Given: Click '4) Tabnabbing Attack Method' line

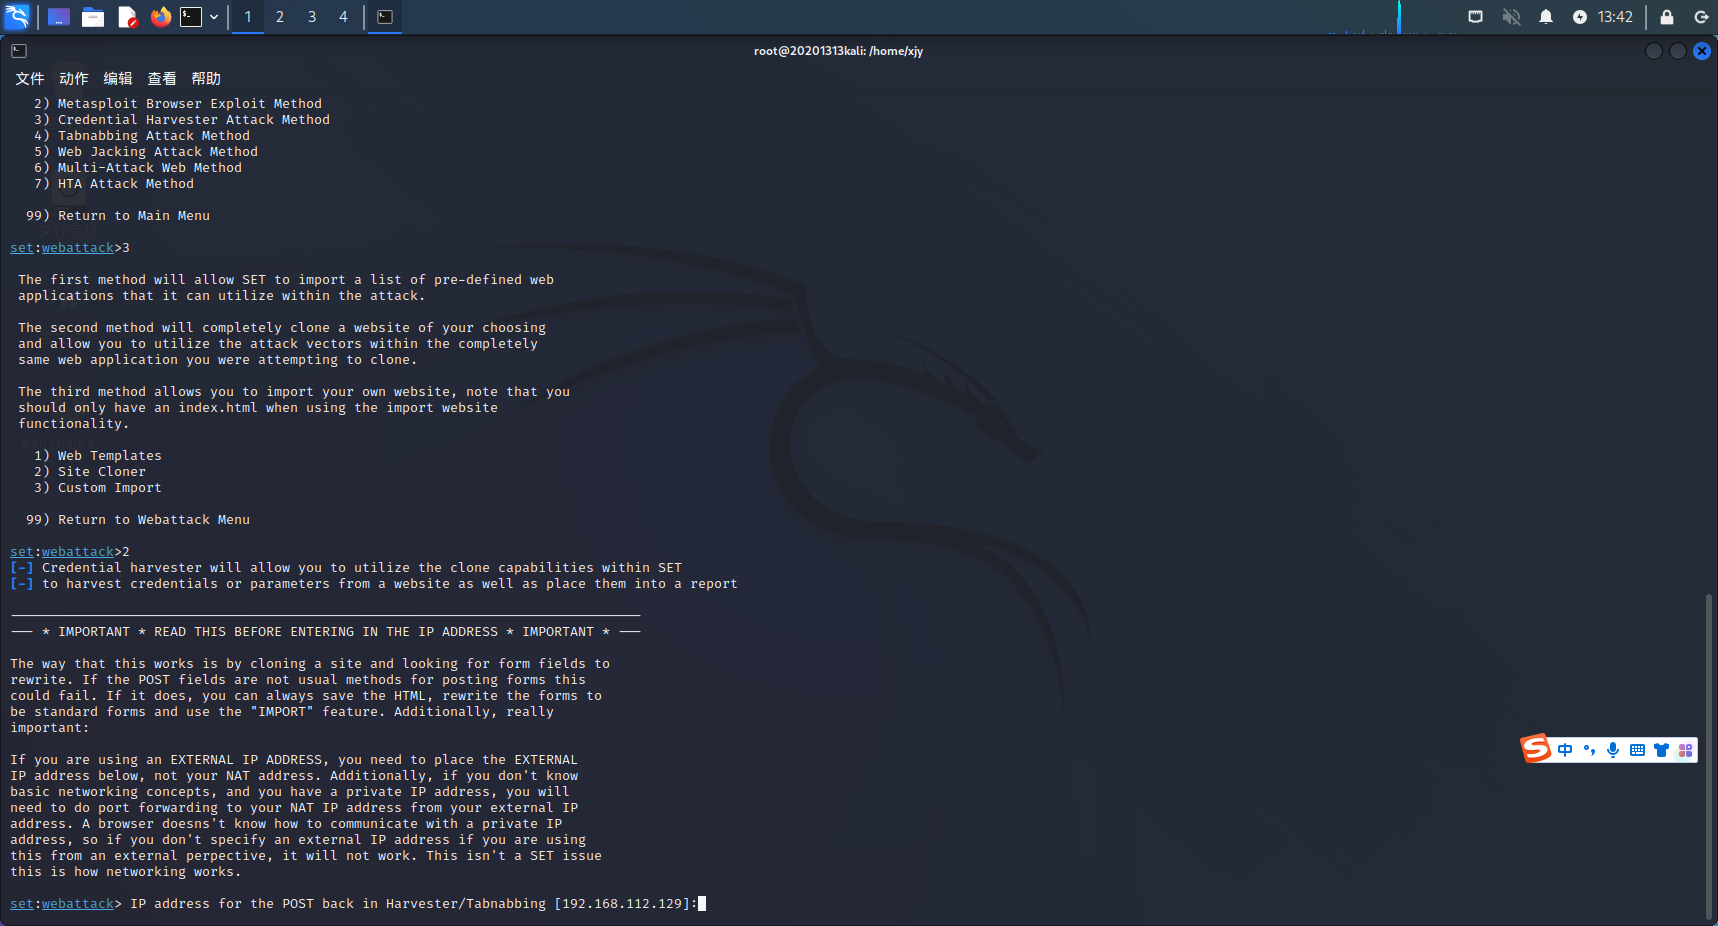Looking at the screenshot, I should click(142, 136).
